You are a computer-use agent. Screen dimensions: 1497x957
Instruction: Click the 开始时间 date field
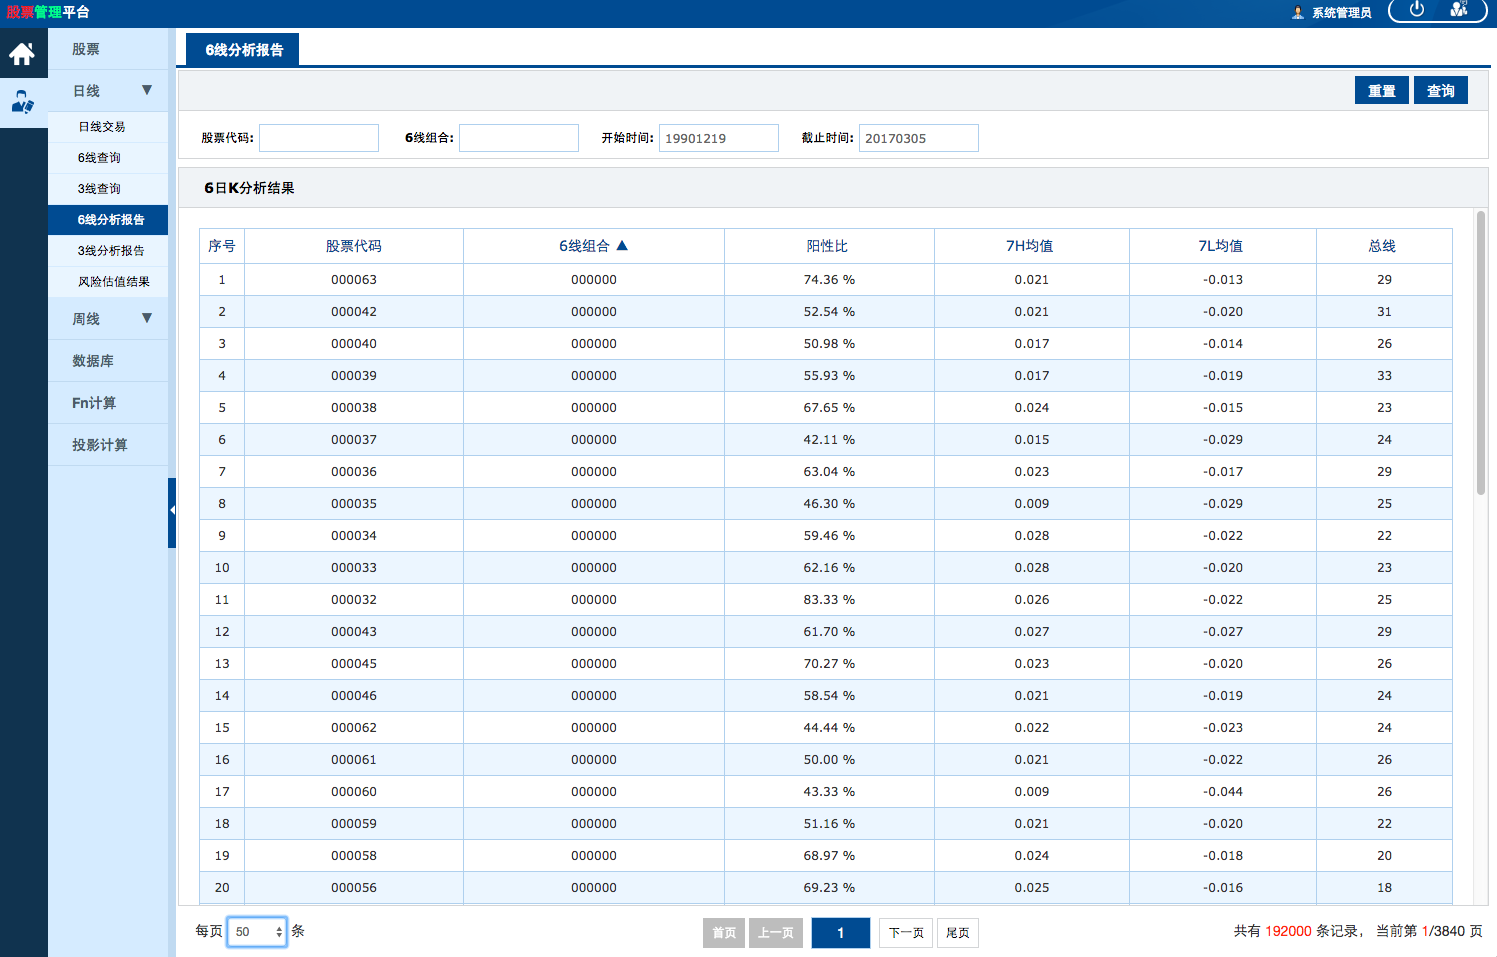(718, 138)
